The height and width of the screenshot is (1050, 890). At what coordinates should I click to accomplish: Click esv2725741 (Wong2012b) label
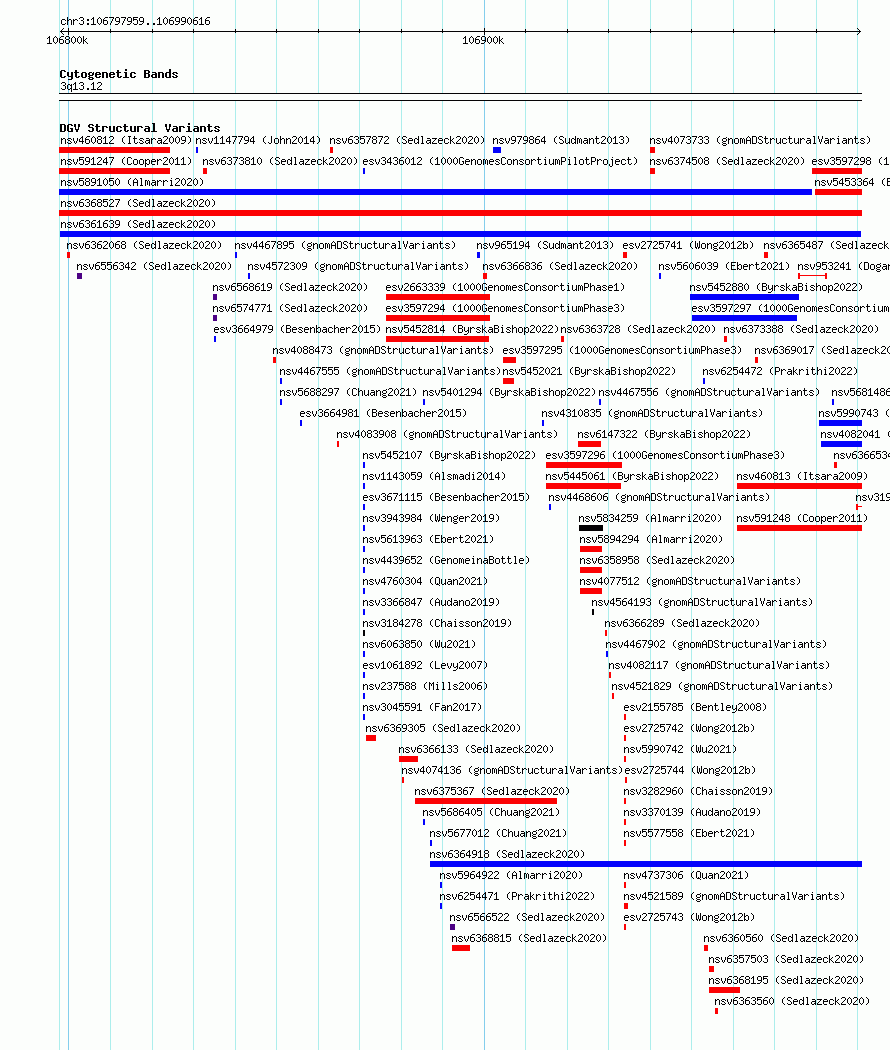[x=688, y=246]
